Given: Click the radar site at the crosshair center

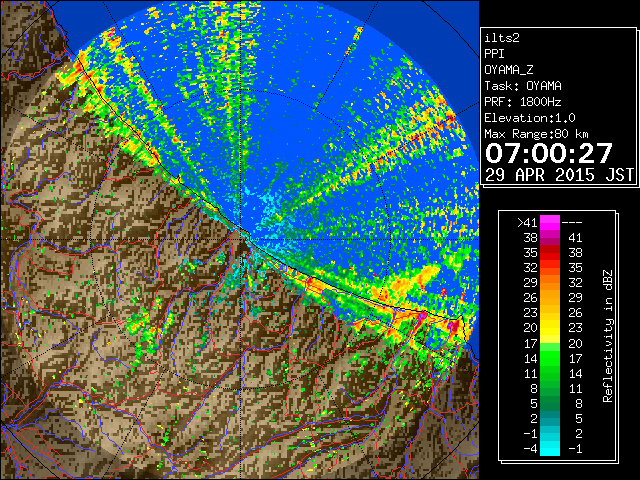Looking at the screenshot, I should pyautogui.click(x=242, y=239).
